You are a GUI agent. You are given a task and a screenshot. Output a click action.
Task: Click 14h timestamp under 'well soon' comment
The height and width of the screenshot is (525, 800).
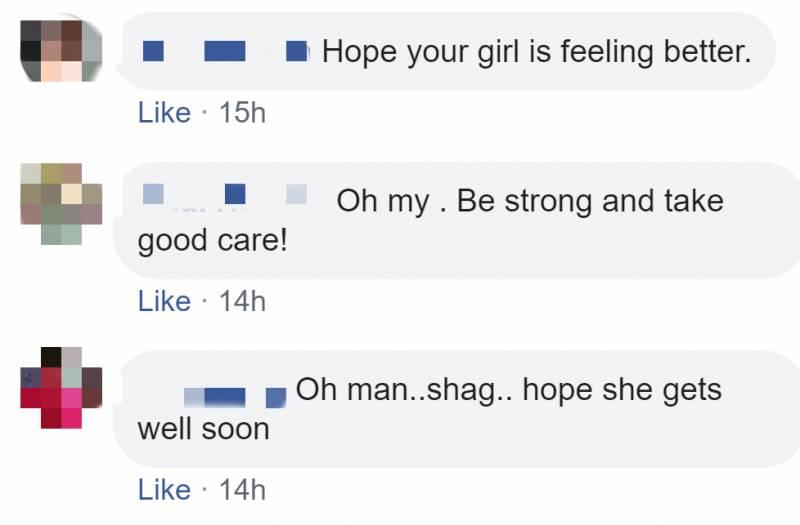[242, 489]
